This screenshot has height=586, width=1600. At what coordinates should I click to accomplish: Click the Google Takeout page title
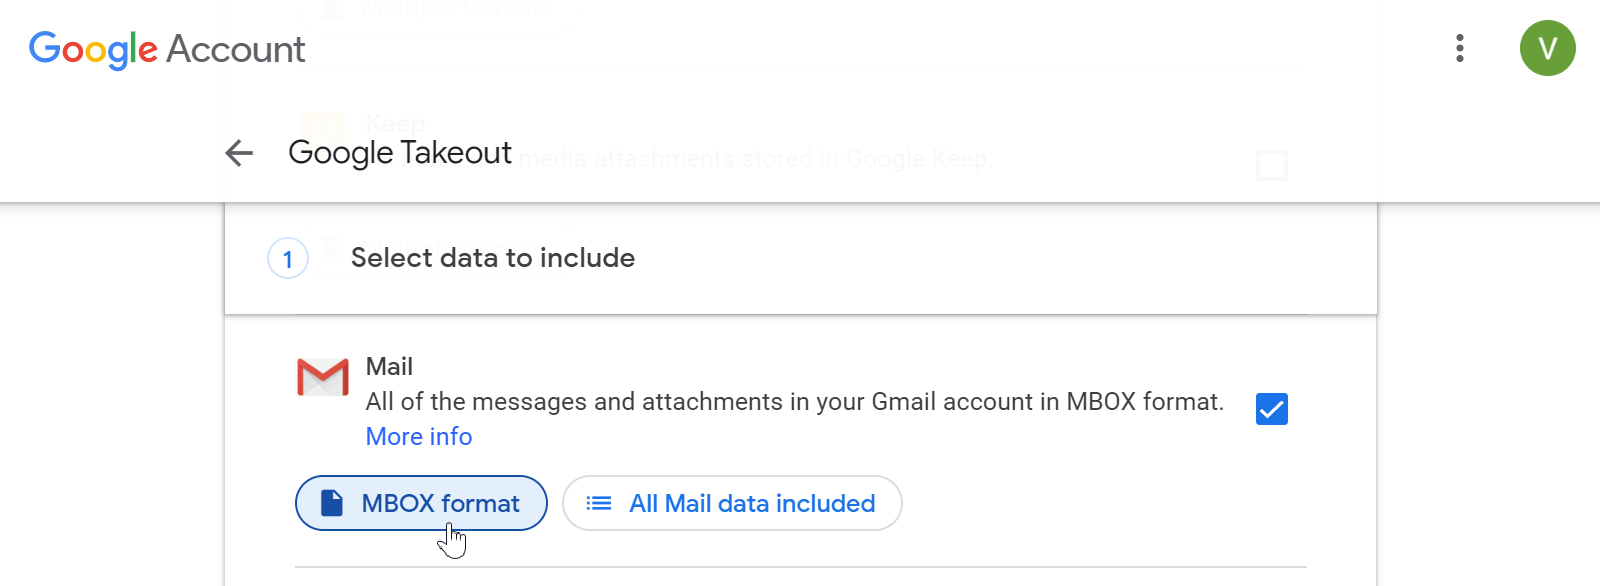pyautogui.click(x=400, y=153)
